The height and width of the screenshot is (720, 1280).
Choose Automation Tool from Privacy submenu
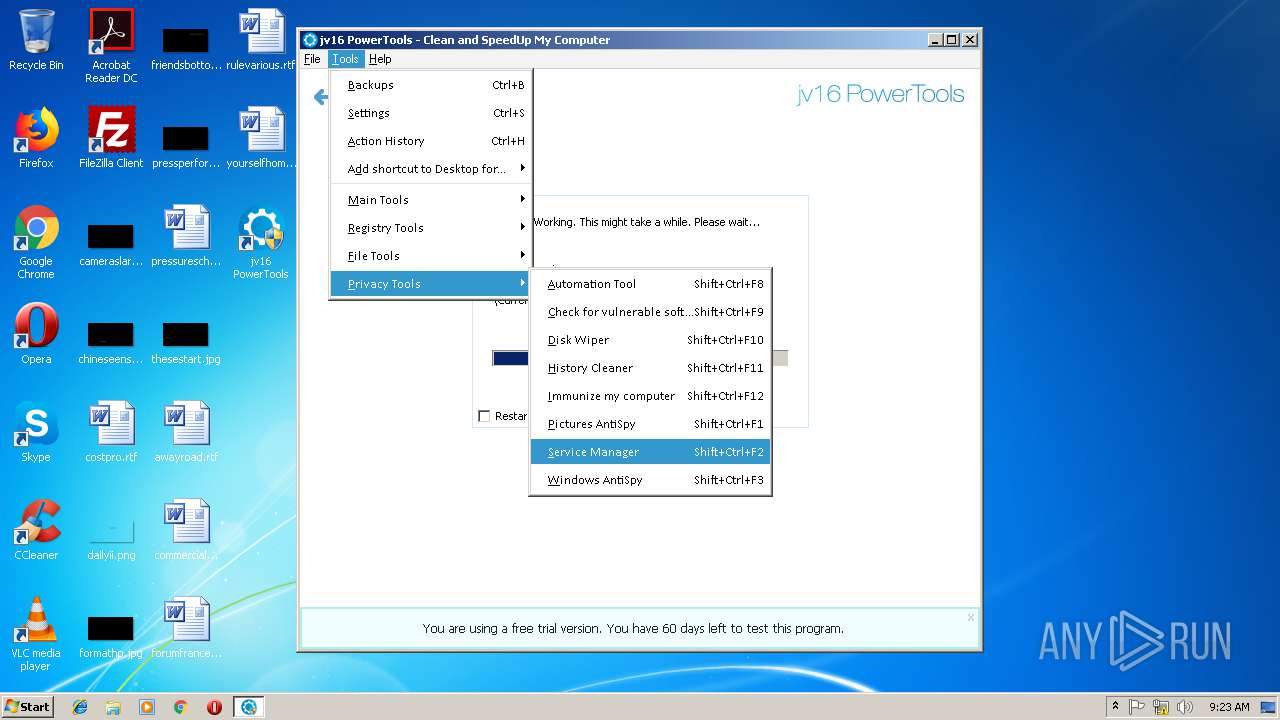click(650, 284)
